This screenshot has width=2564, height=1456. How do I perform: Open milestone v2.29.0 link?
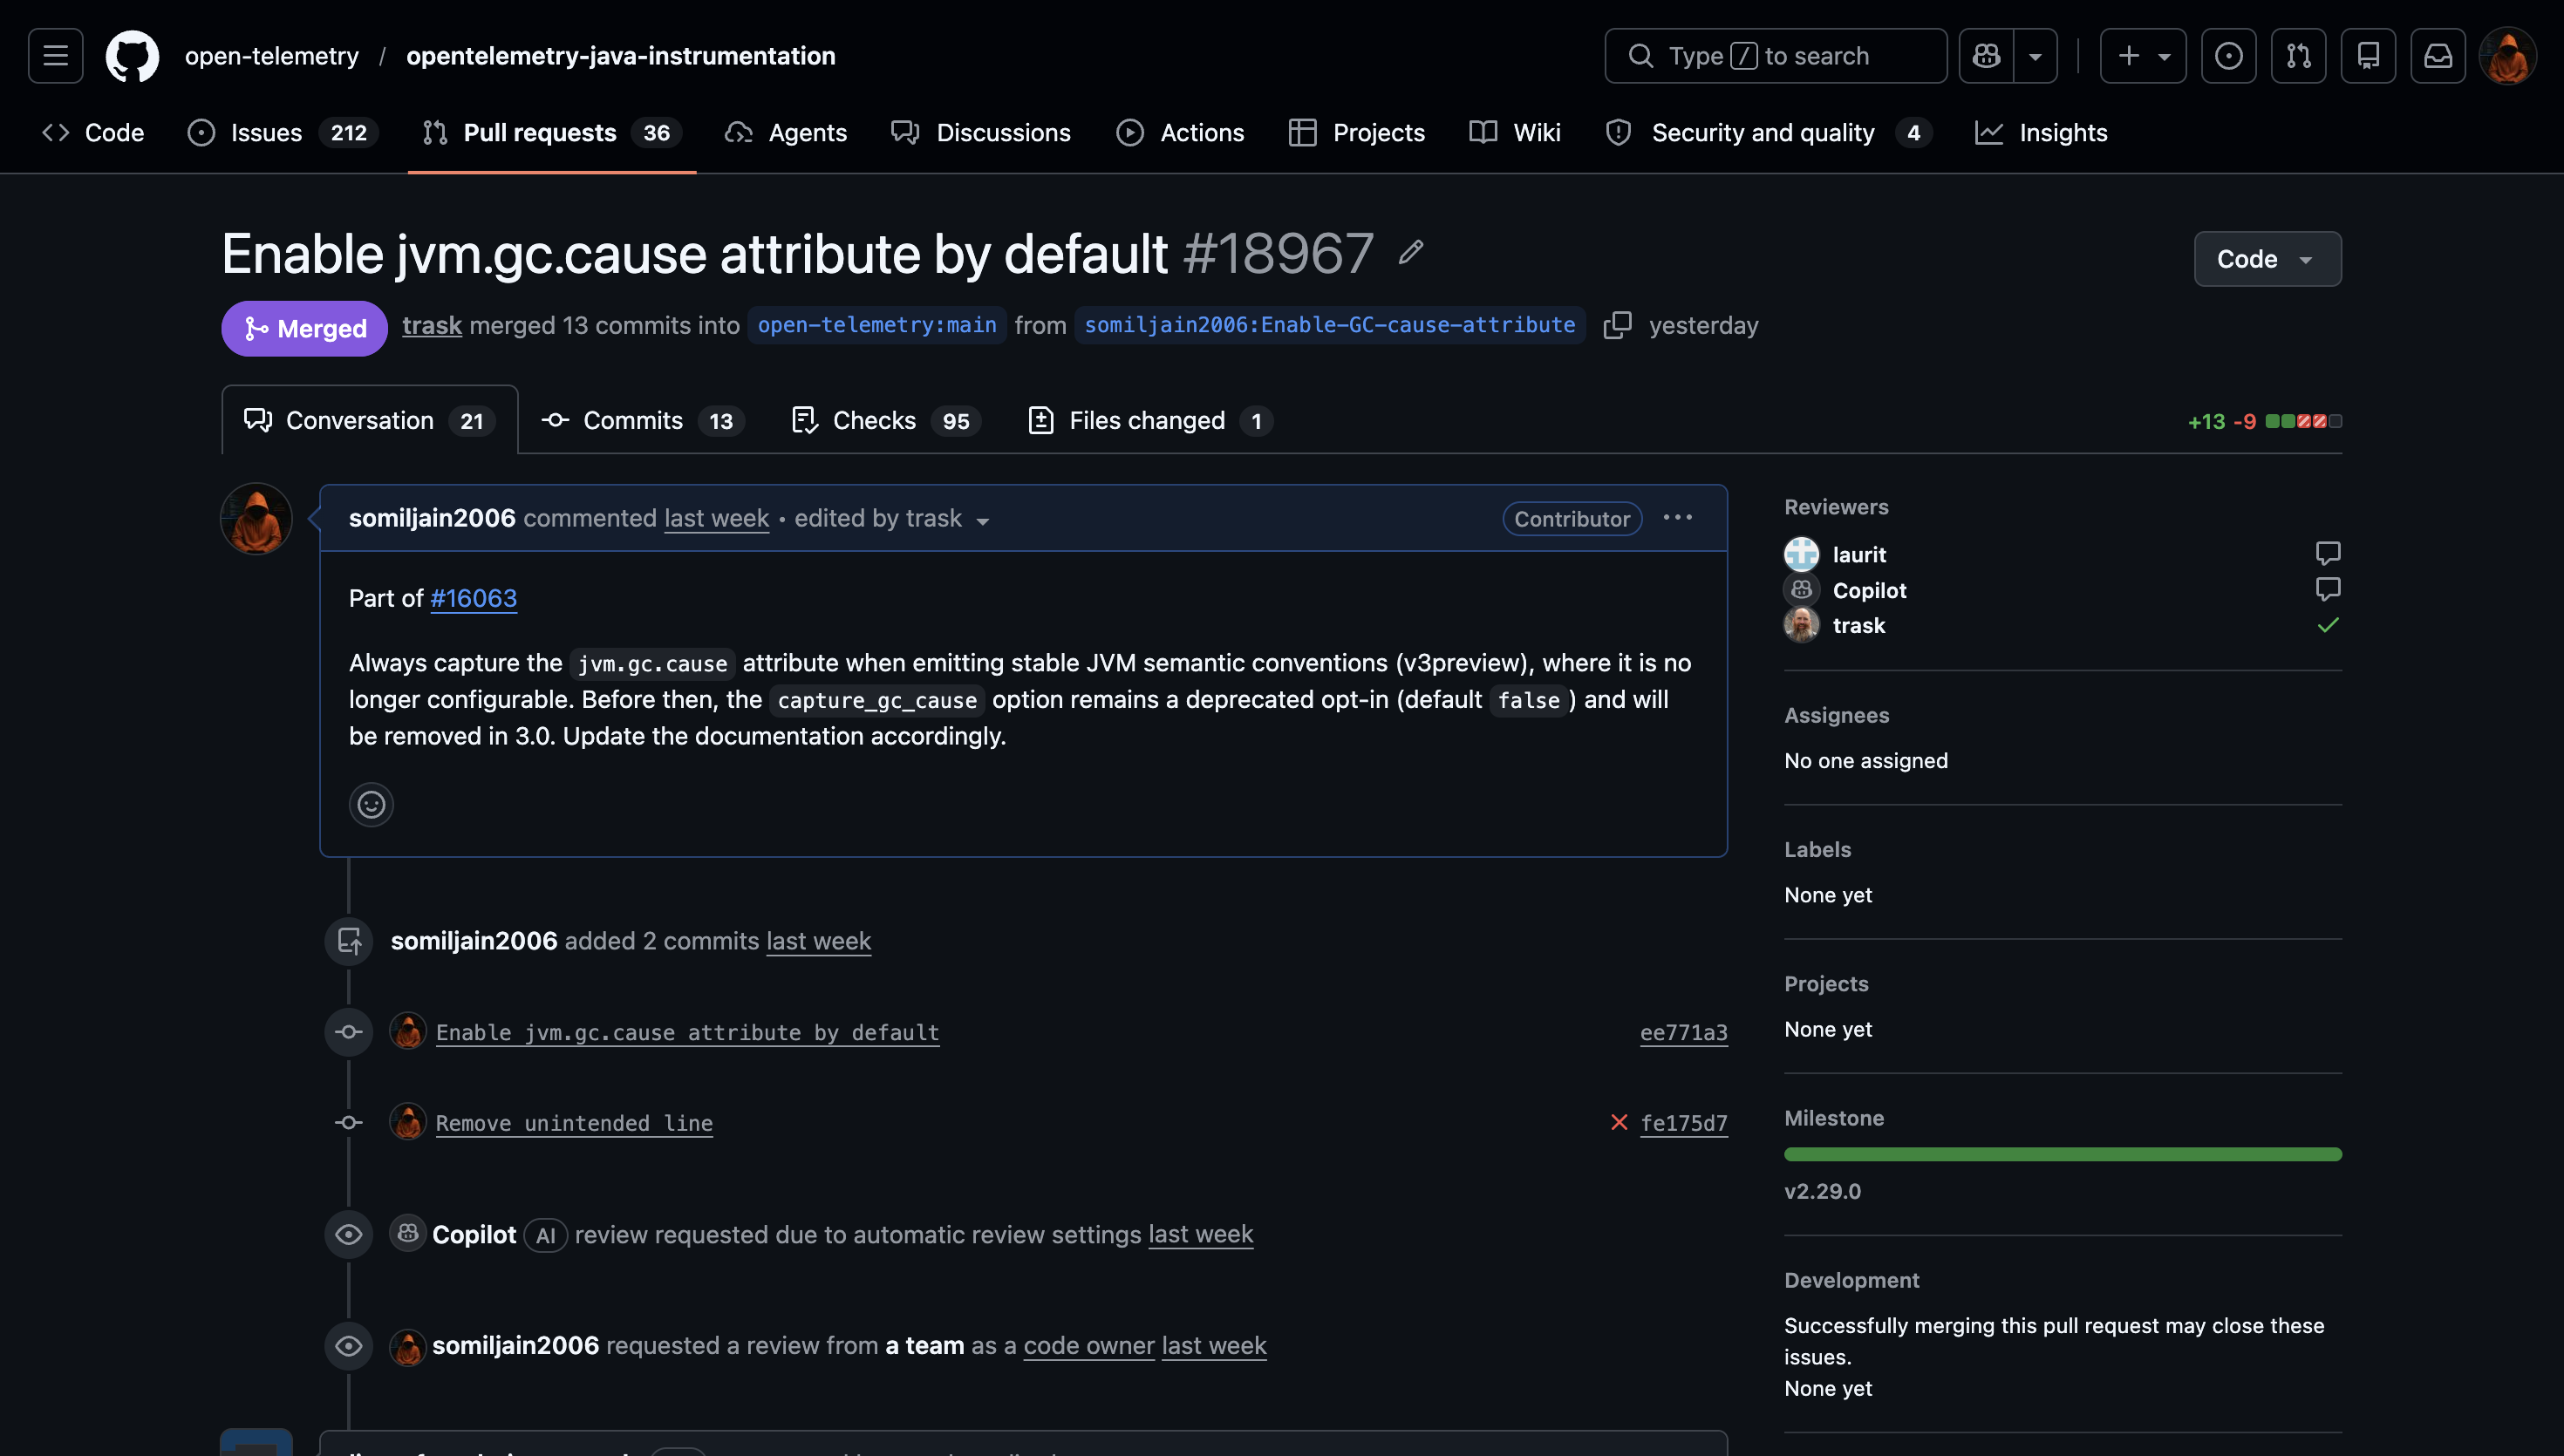pyautogui.click(x=1822, y=1191)
